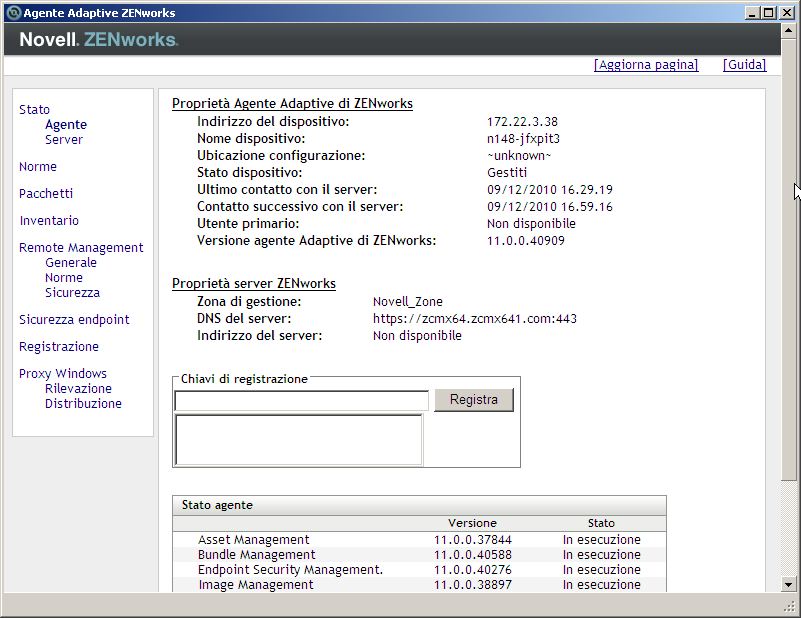Go to the Norme top-level sidebar link
The height and width of the screenshot is (618, 801).
(x=38, y=167)
